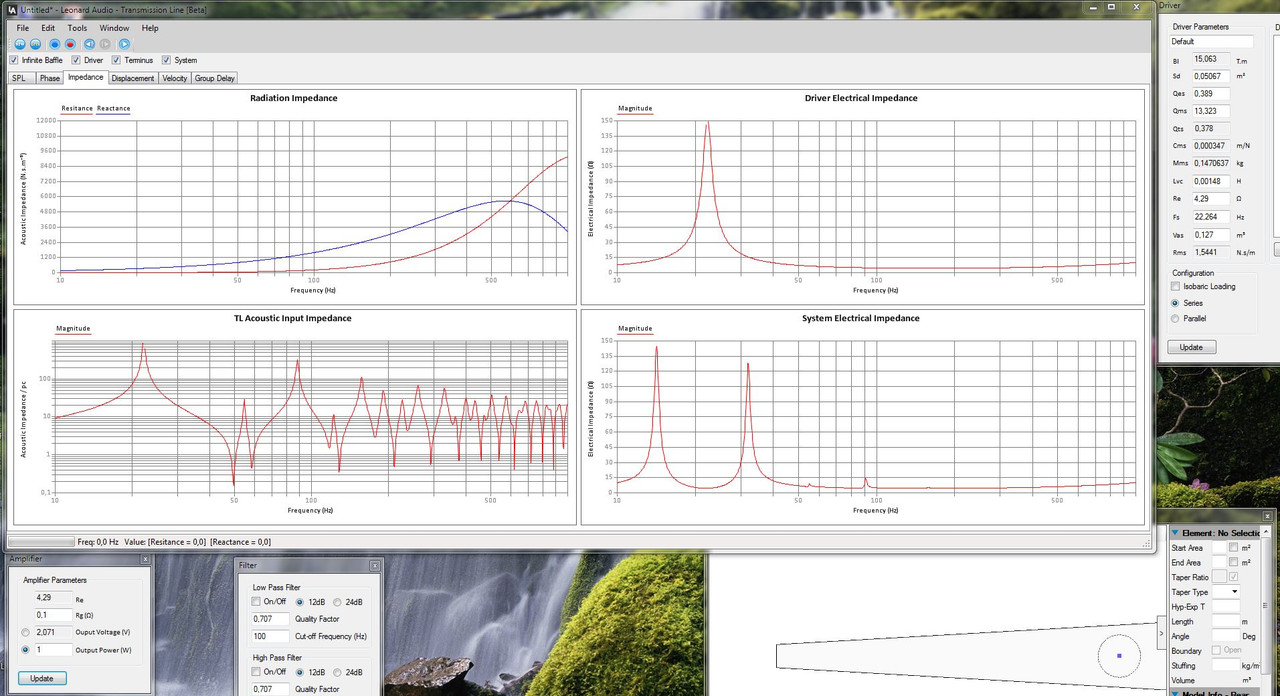The width and height of the screenshot is (1280, 696).
Task: Choose Output Voltage (V) in the Amplifier panel
Action: tap(25, 633)
